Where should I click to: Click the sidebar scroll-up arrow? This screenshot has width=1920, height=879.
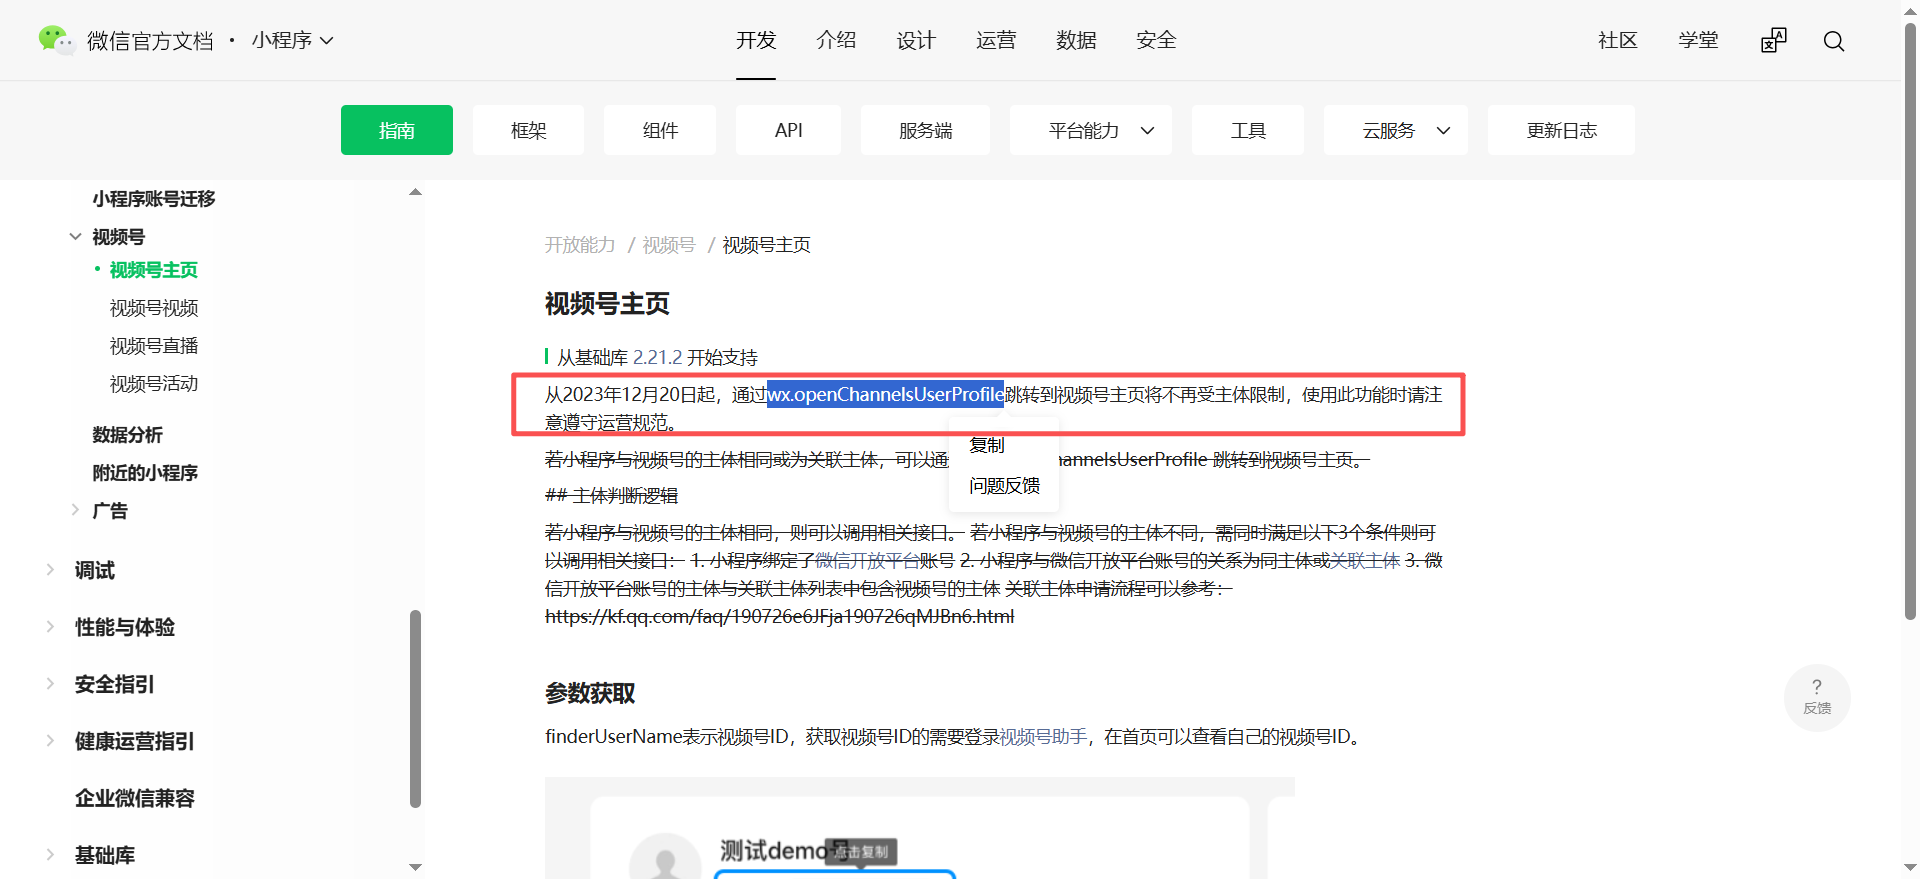coord(415,192)
